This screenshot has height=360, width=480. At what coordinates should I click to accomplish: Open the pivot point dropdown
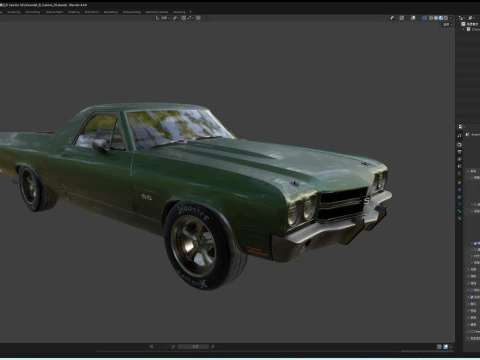coord(176,18)
